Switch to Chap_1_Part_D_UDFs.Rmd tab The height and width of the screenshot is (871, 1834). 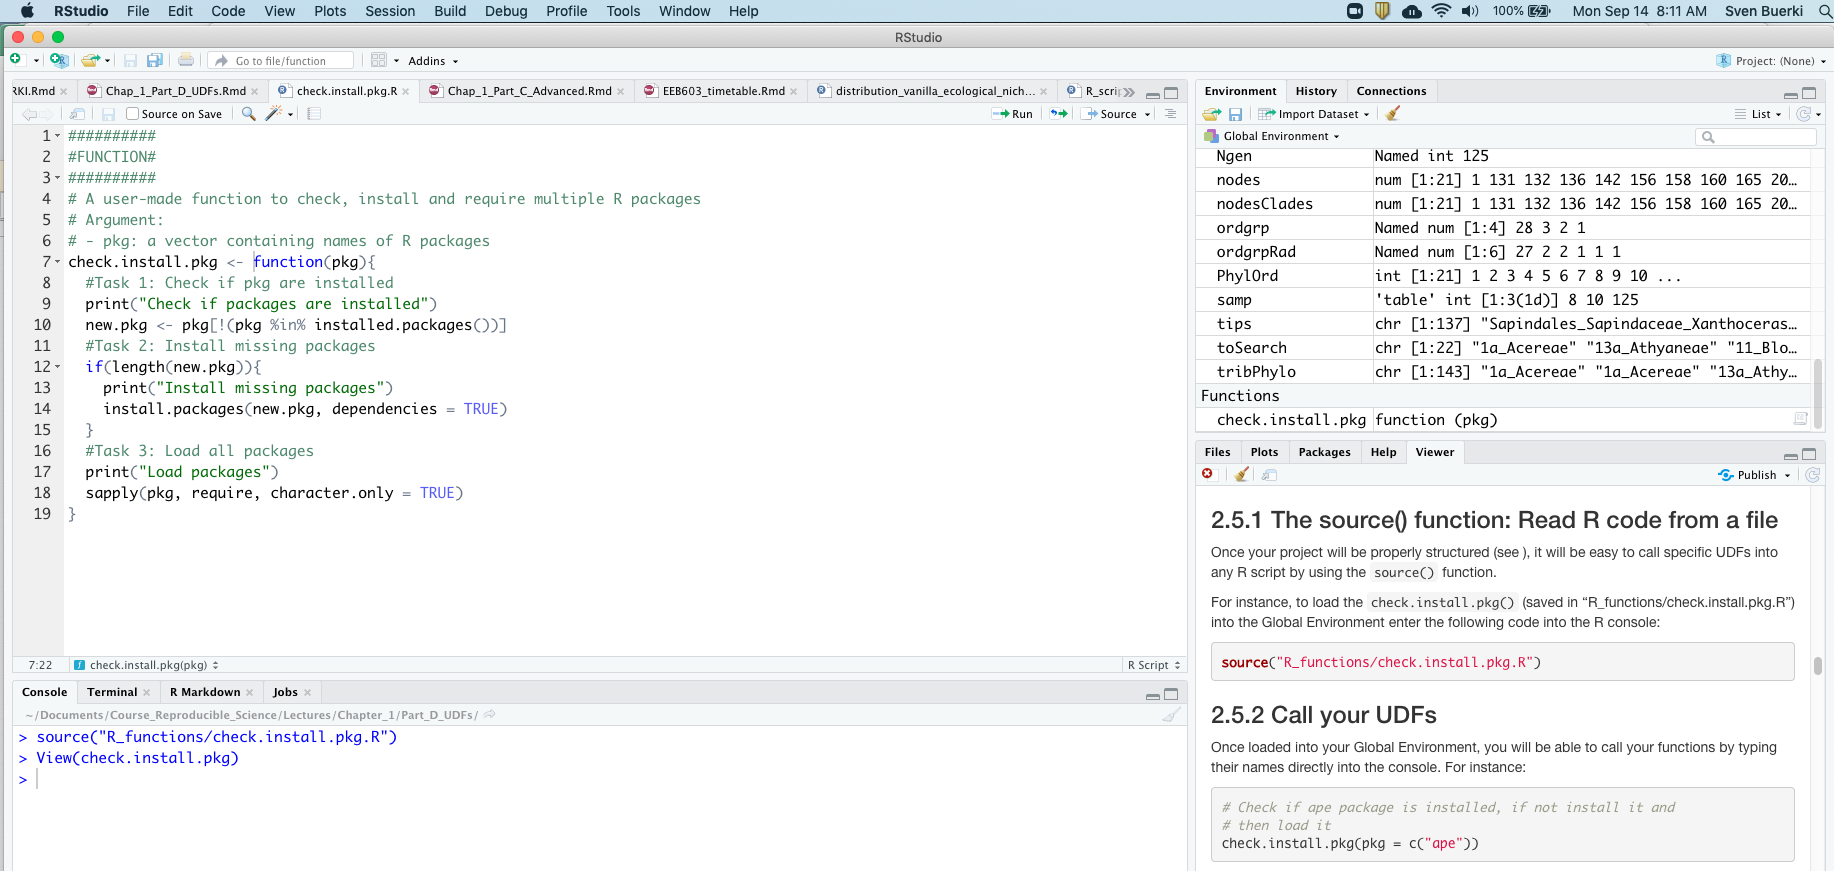175,91
